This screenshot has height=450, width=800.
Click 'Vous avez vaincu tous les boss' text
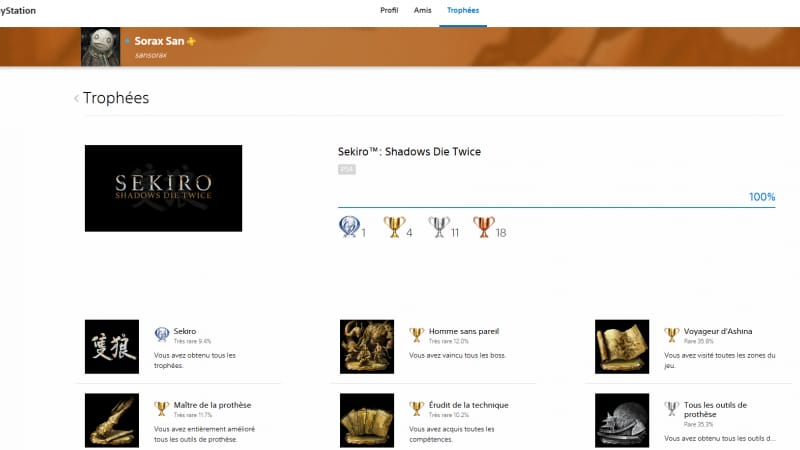457,355
